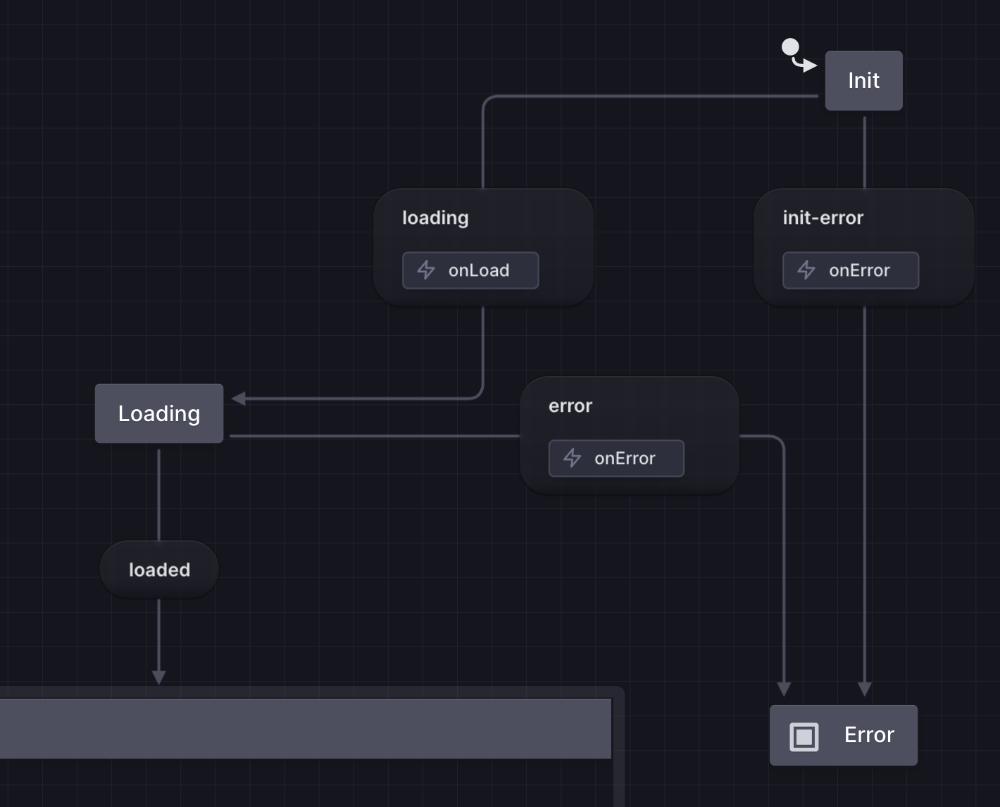
Task: Click the left arrowhead entering the Error state
Action: pyautogui.click(x=784, y=689)
